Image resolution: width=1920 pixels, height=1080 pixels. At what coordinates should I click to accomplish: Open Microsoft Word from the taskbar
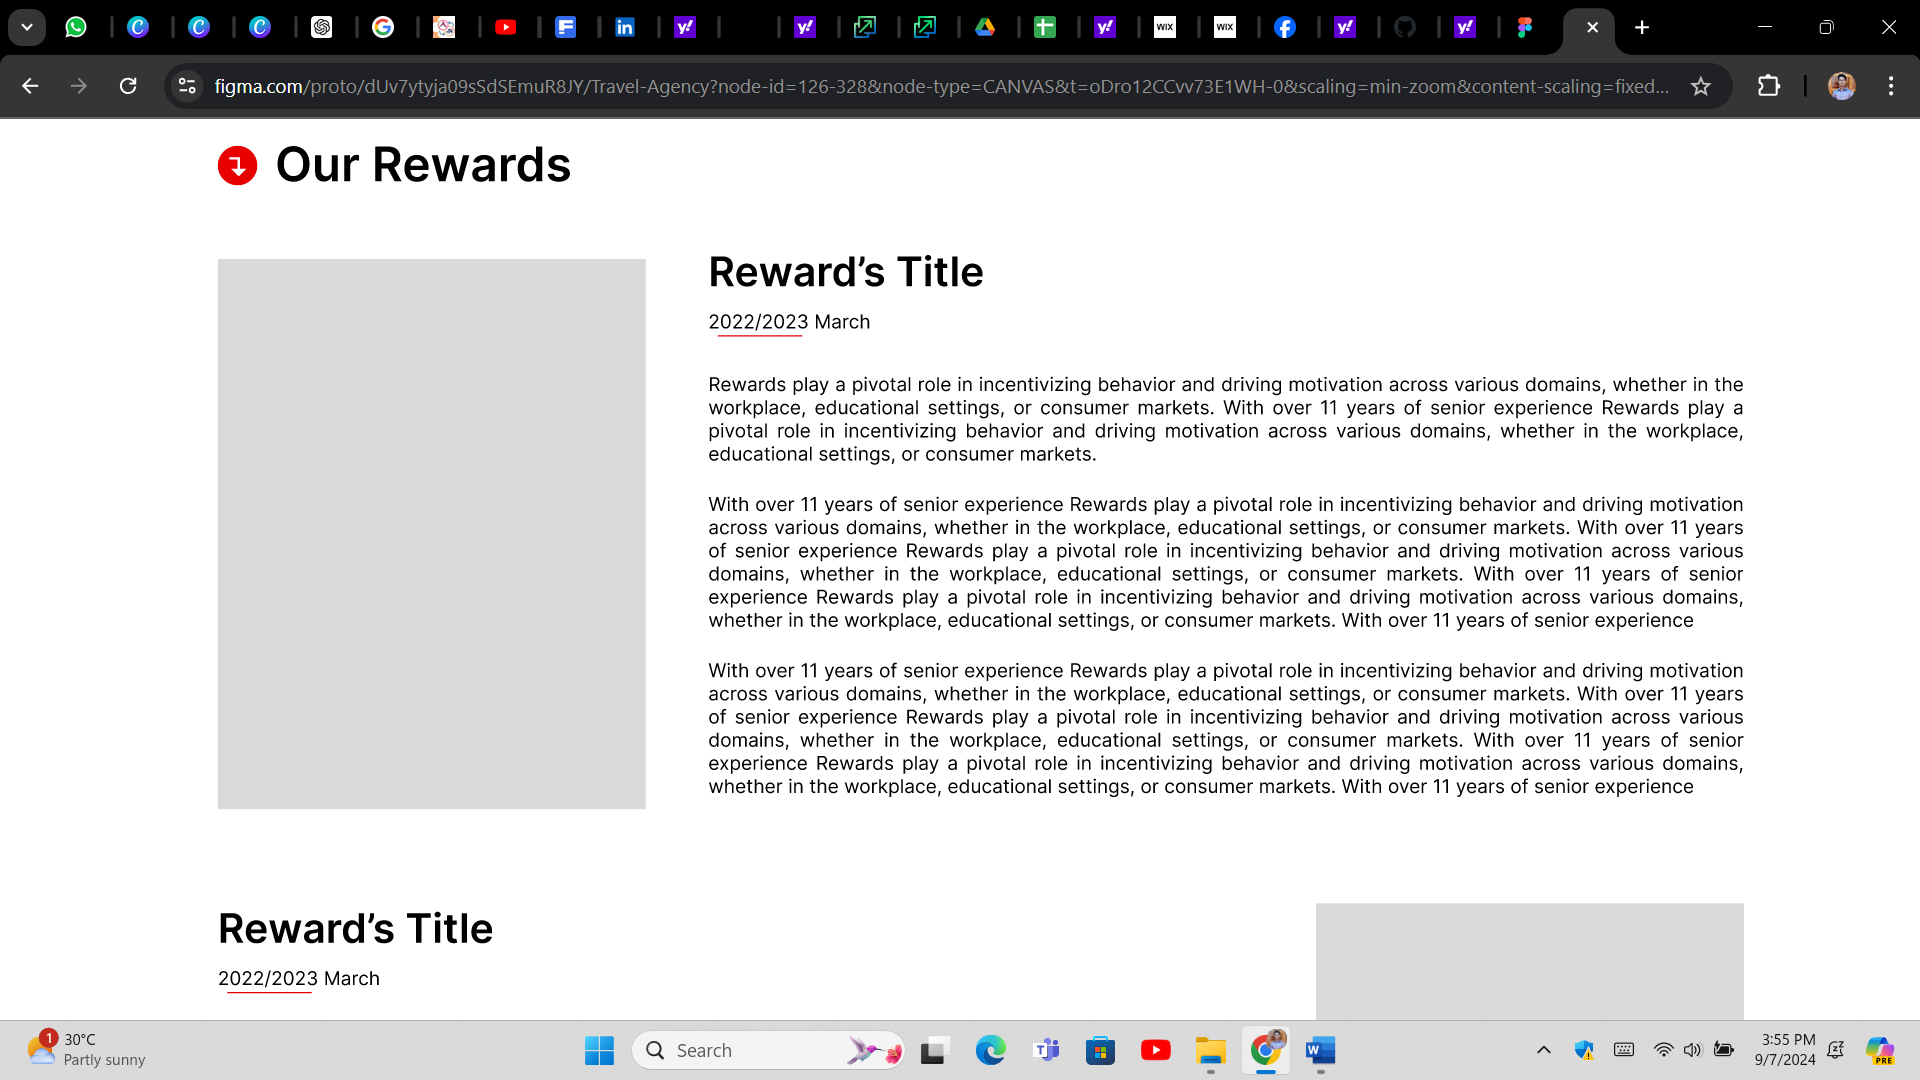1320,1050
